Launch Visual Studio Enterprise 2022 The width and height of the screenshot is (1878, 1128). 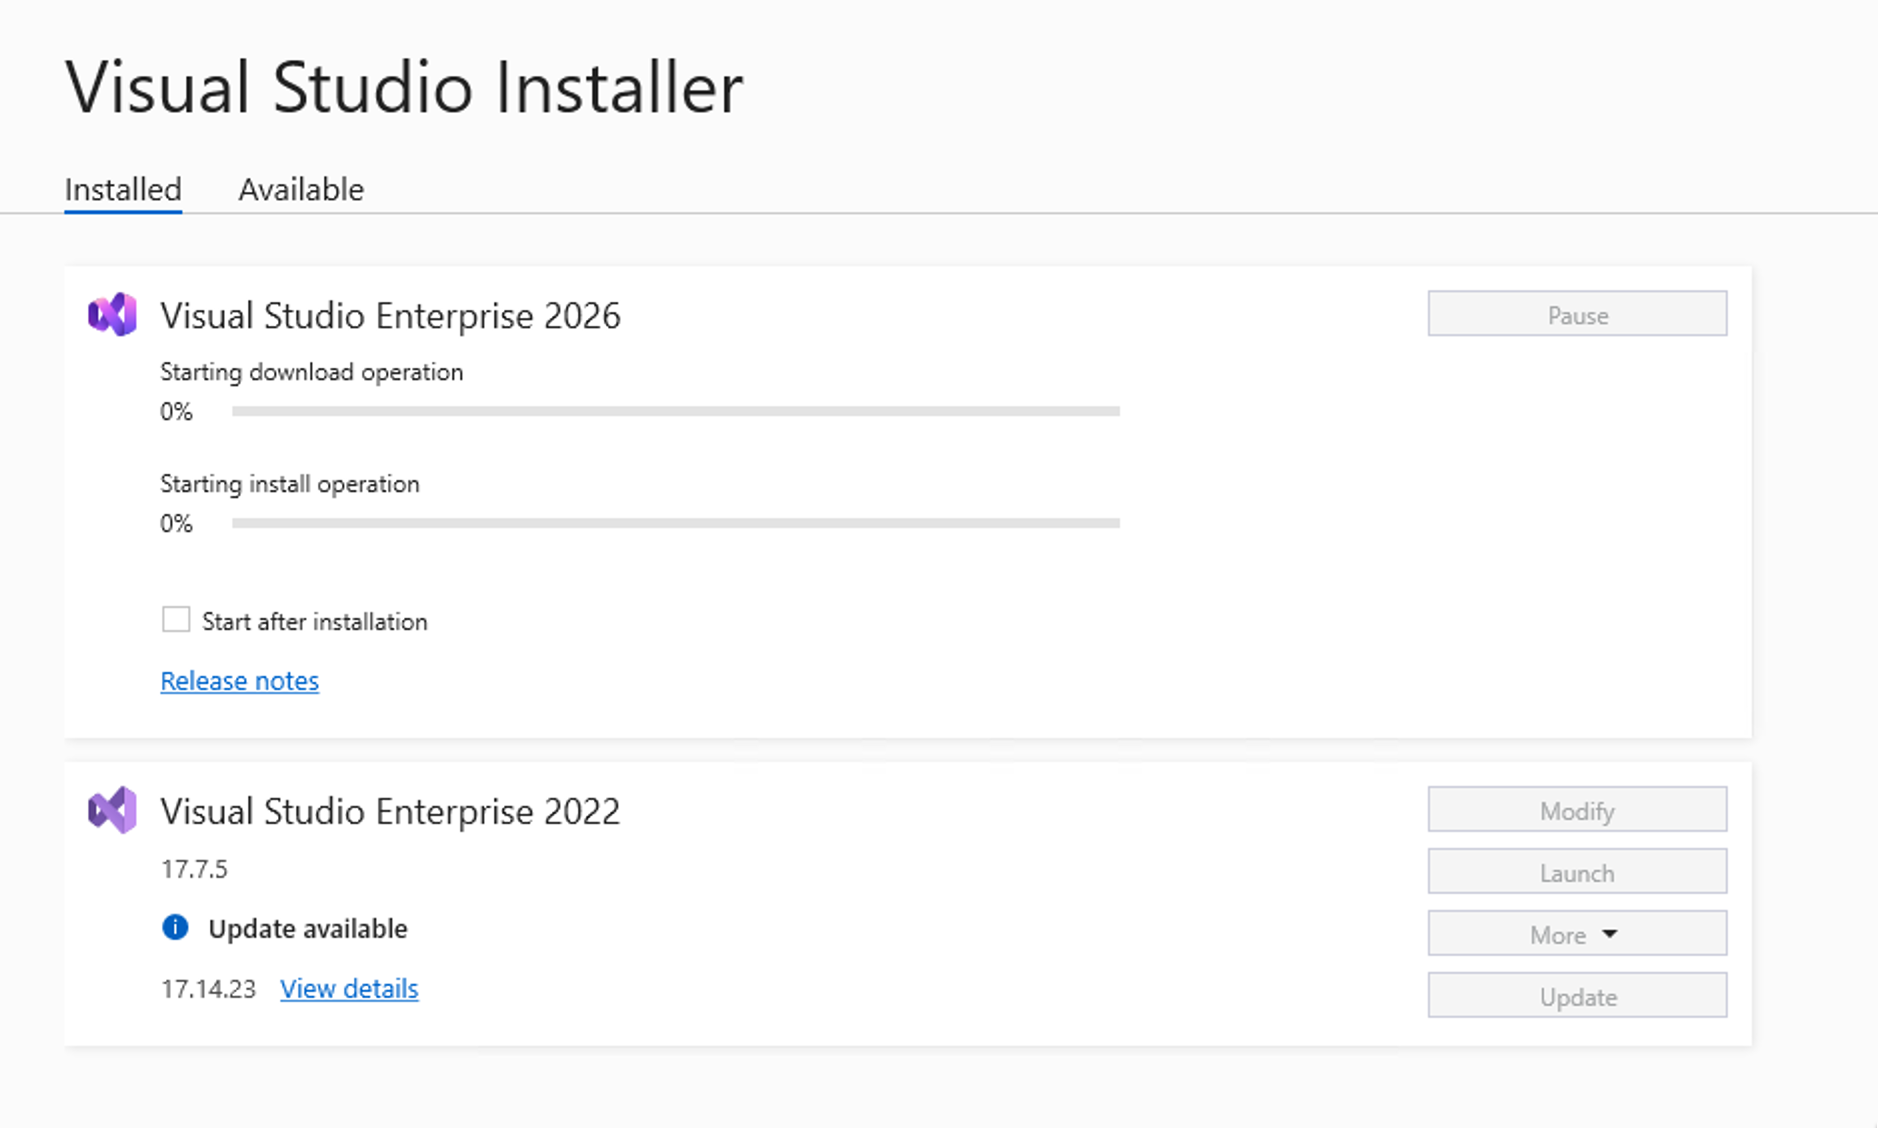point(1576,872)
